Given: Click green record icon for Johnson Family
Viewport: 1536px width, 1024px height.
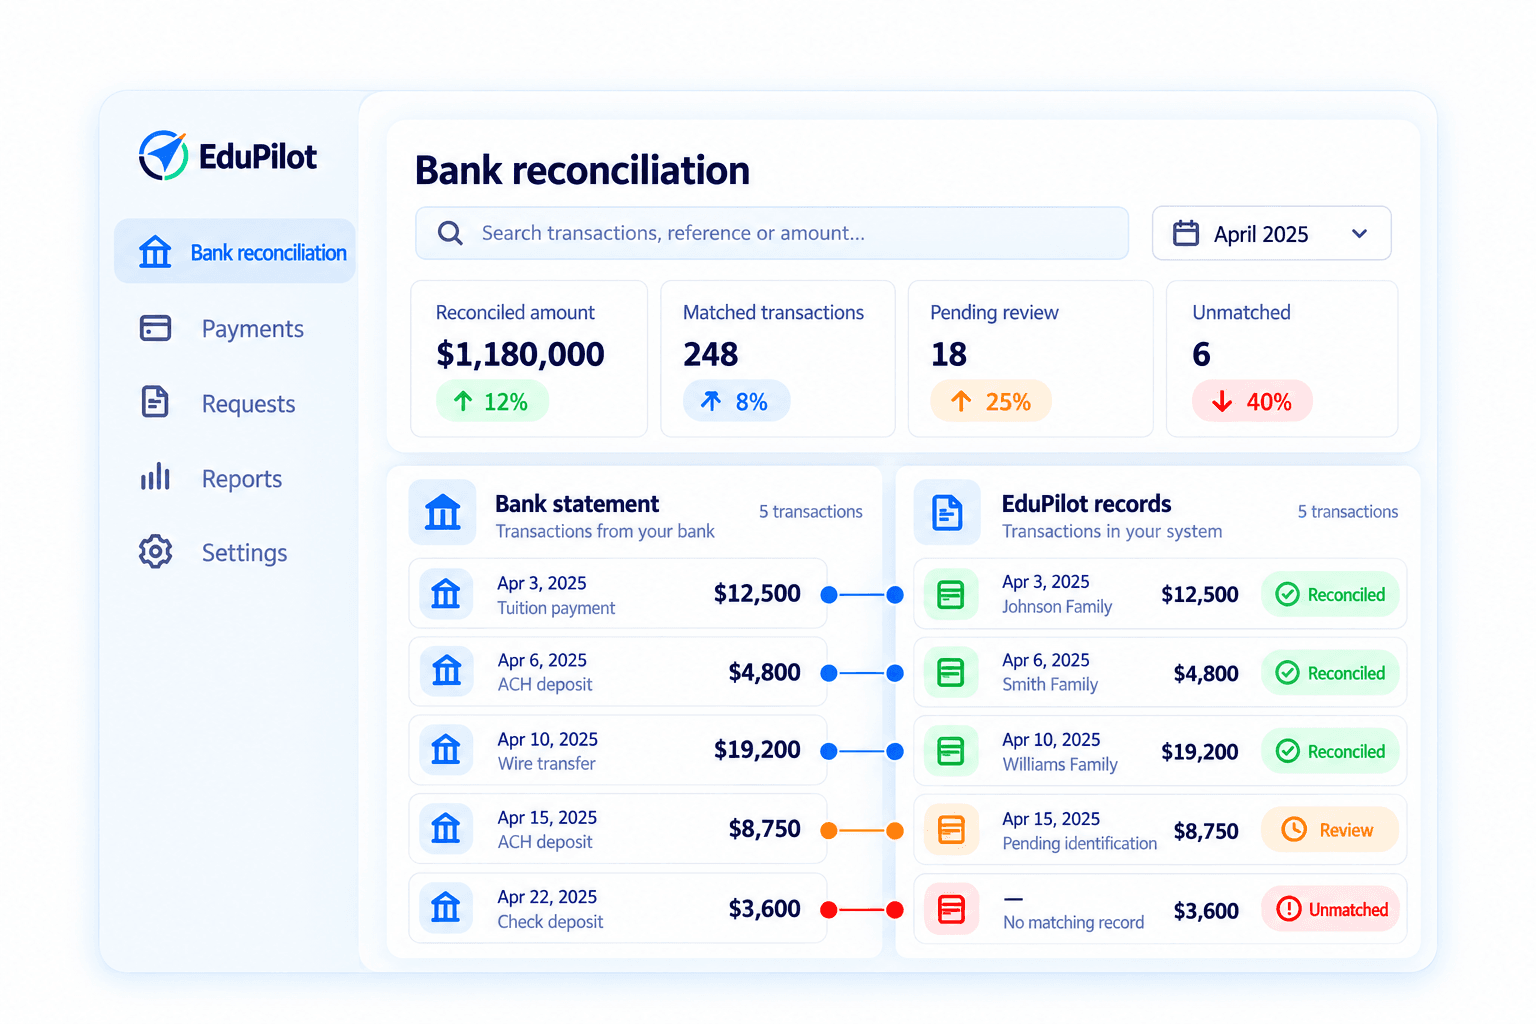Looking at the screenshot, I should [x=950, y=594].
